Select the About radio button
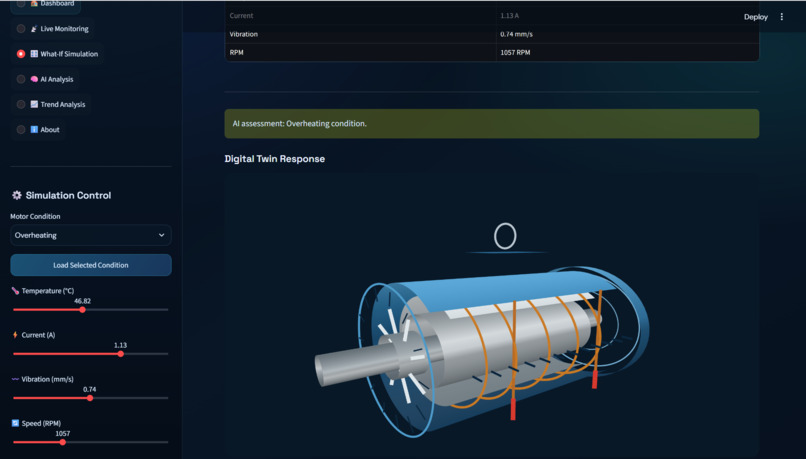806x459 pixels. [x=21, y=130]
